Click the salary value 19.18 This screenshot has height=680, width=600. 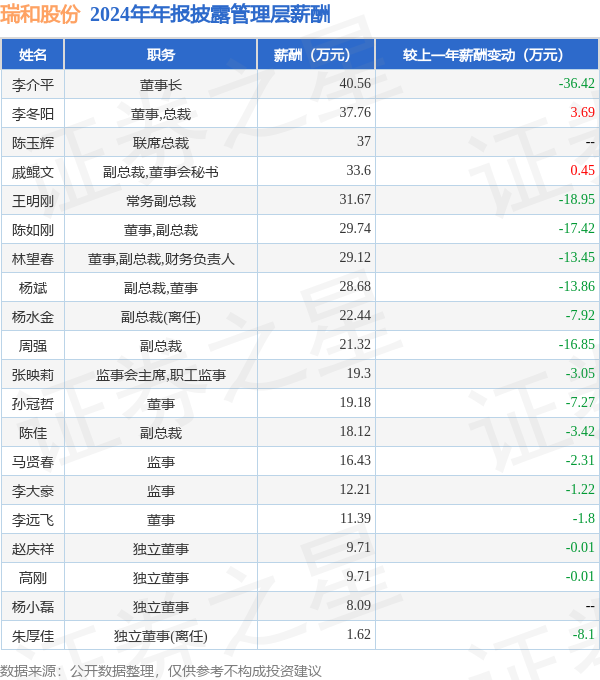pyautogui.click(x=355, y=402)
